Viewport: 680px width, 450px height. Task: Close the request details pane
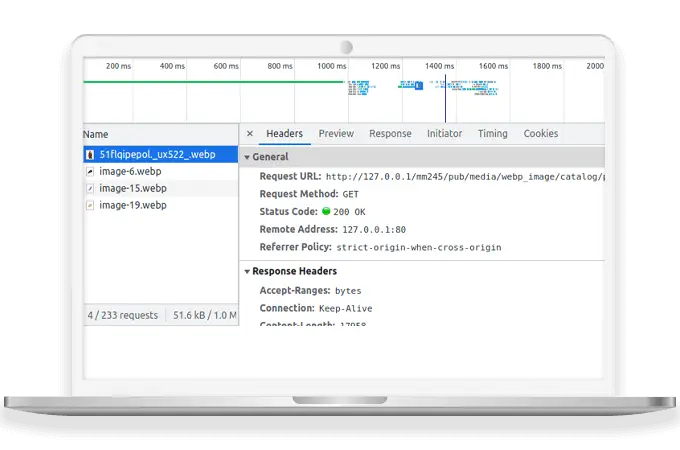(x=250, y=134)
